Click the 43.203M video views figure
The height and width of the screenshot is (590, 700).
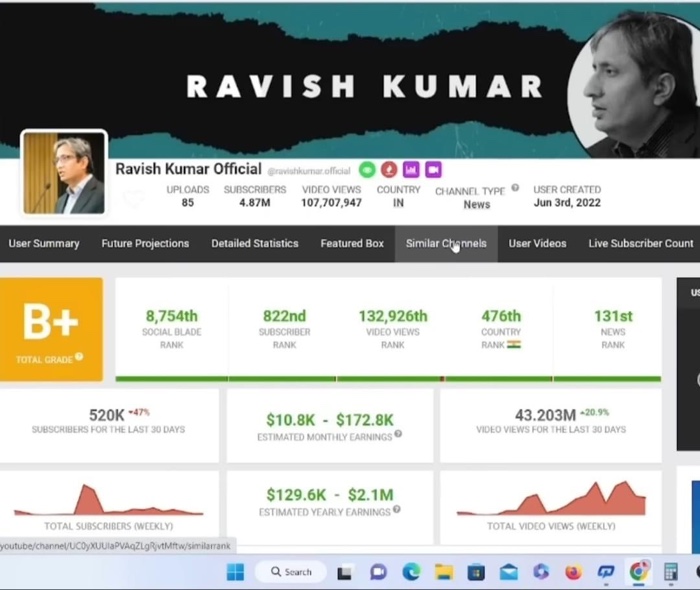pyautogui.click(x=545, y=415)
